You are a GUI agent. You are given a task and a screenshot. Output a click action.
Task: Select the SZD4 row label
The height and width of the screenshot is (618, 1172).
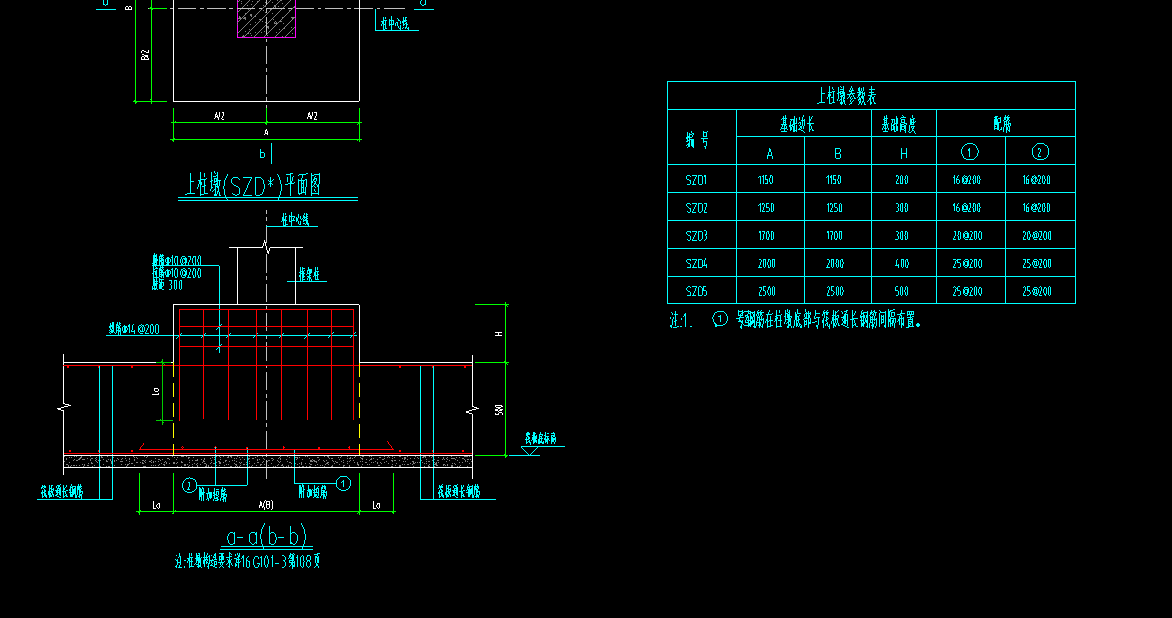[x=696, y=264]
